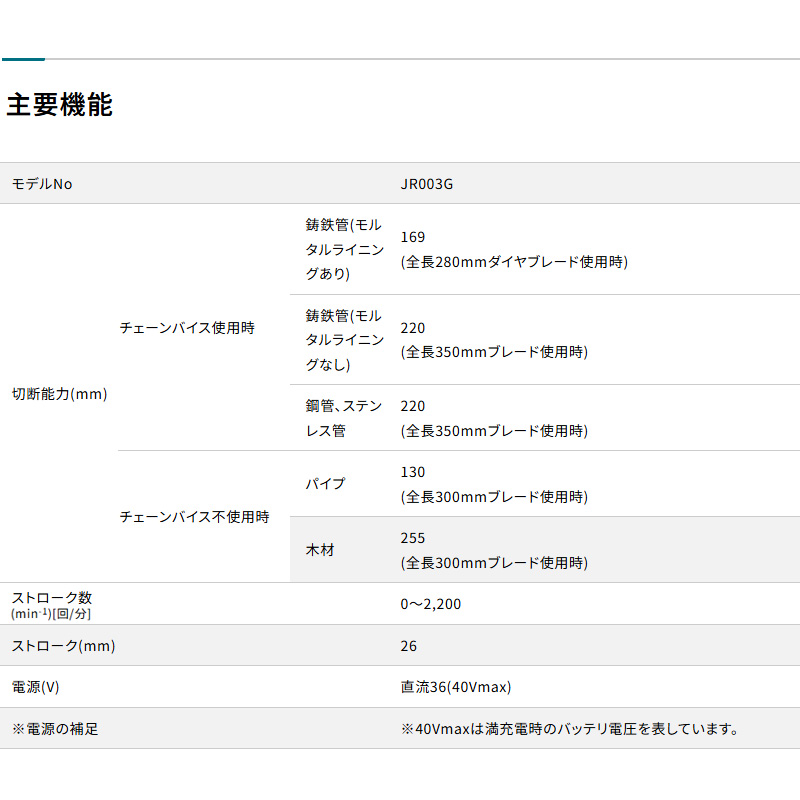Viewport: 800px width, 800px height.
Task: Click the 木材 label cell
Action: (x=320, y=550)
